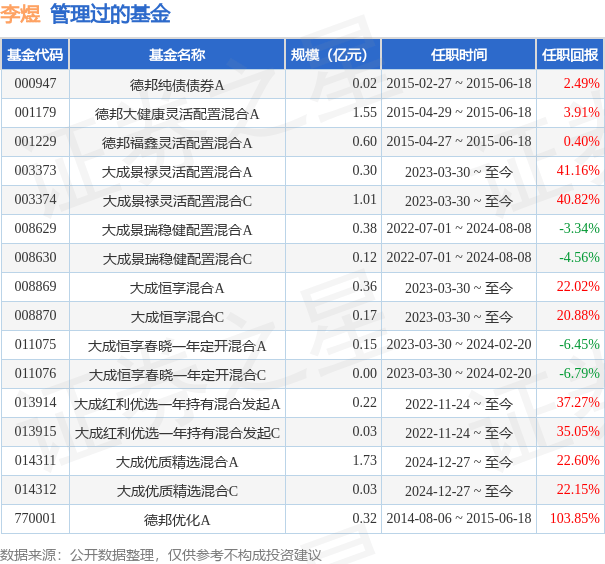Screen dimensions: 605x564
Task: Select fund code 013915
Action: (x=35, y=431)
